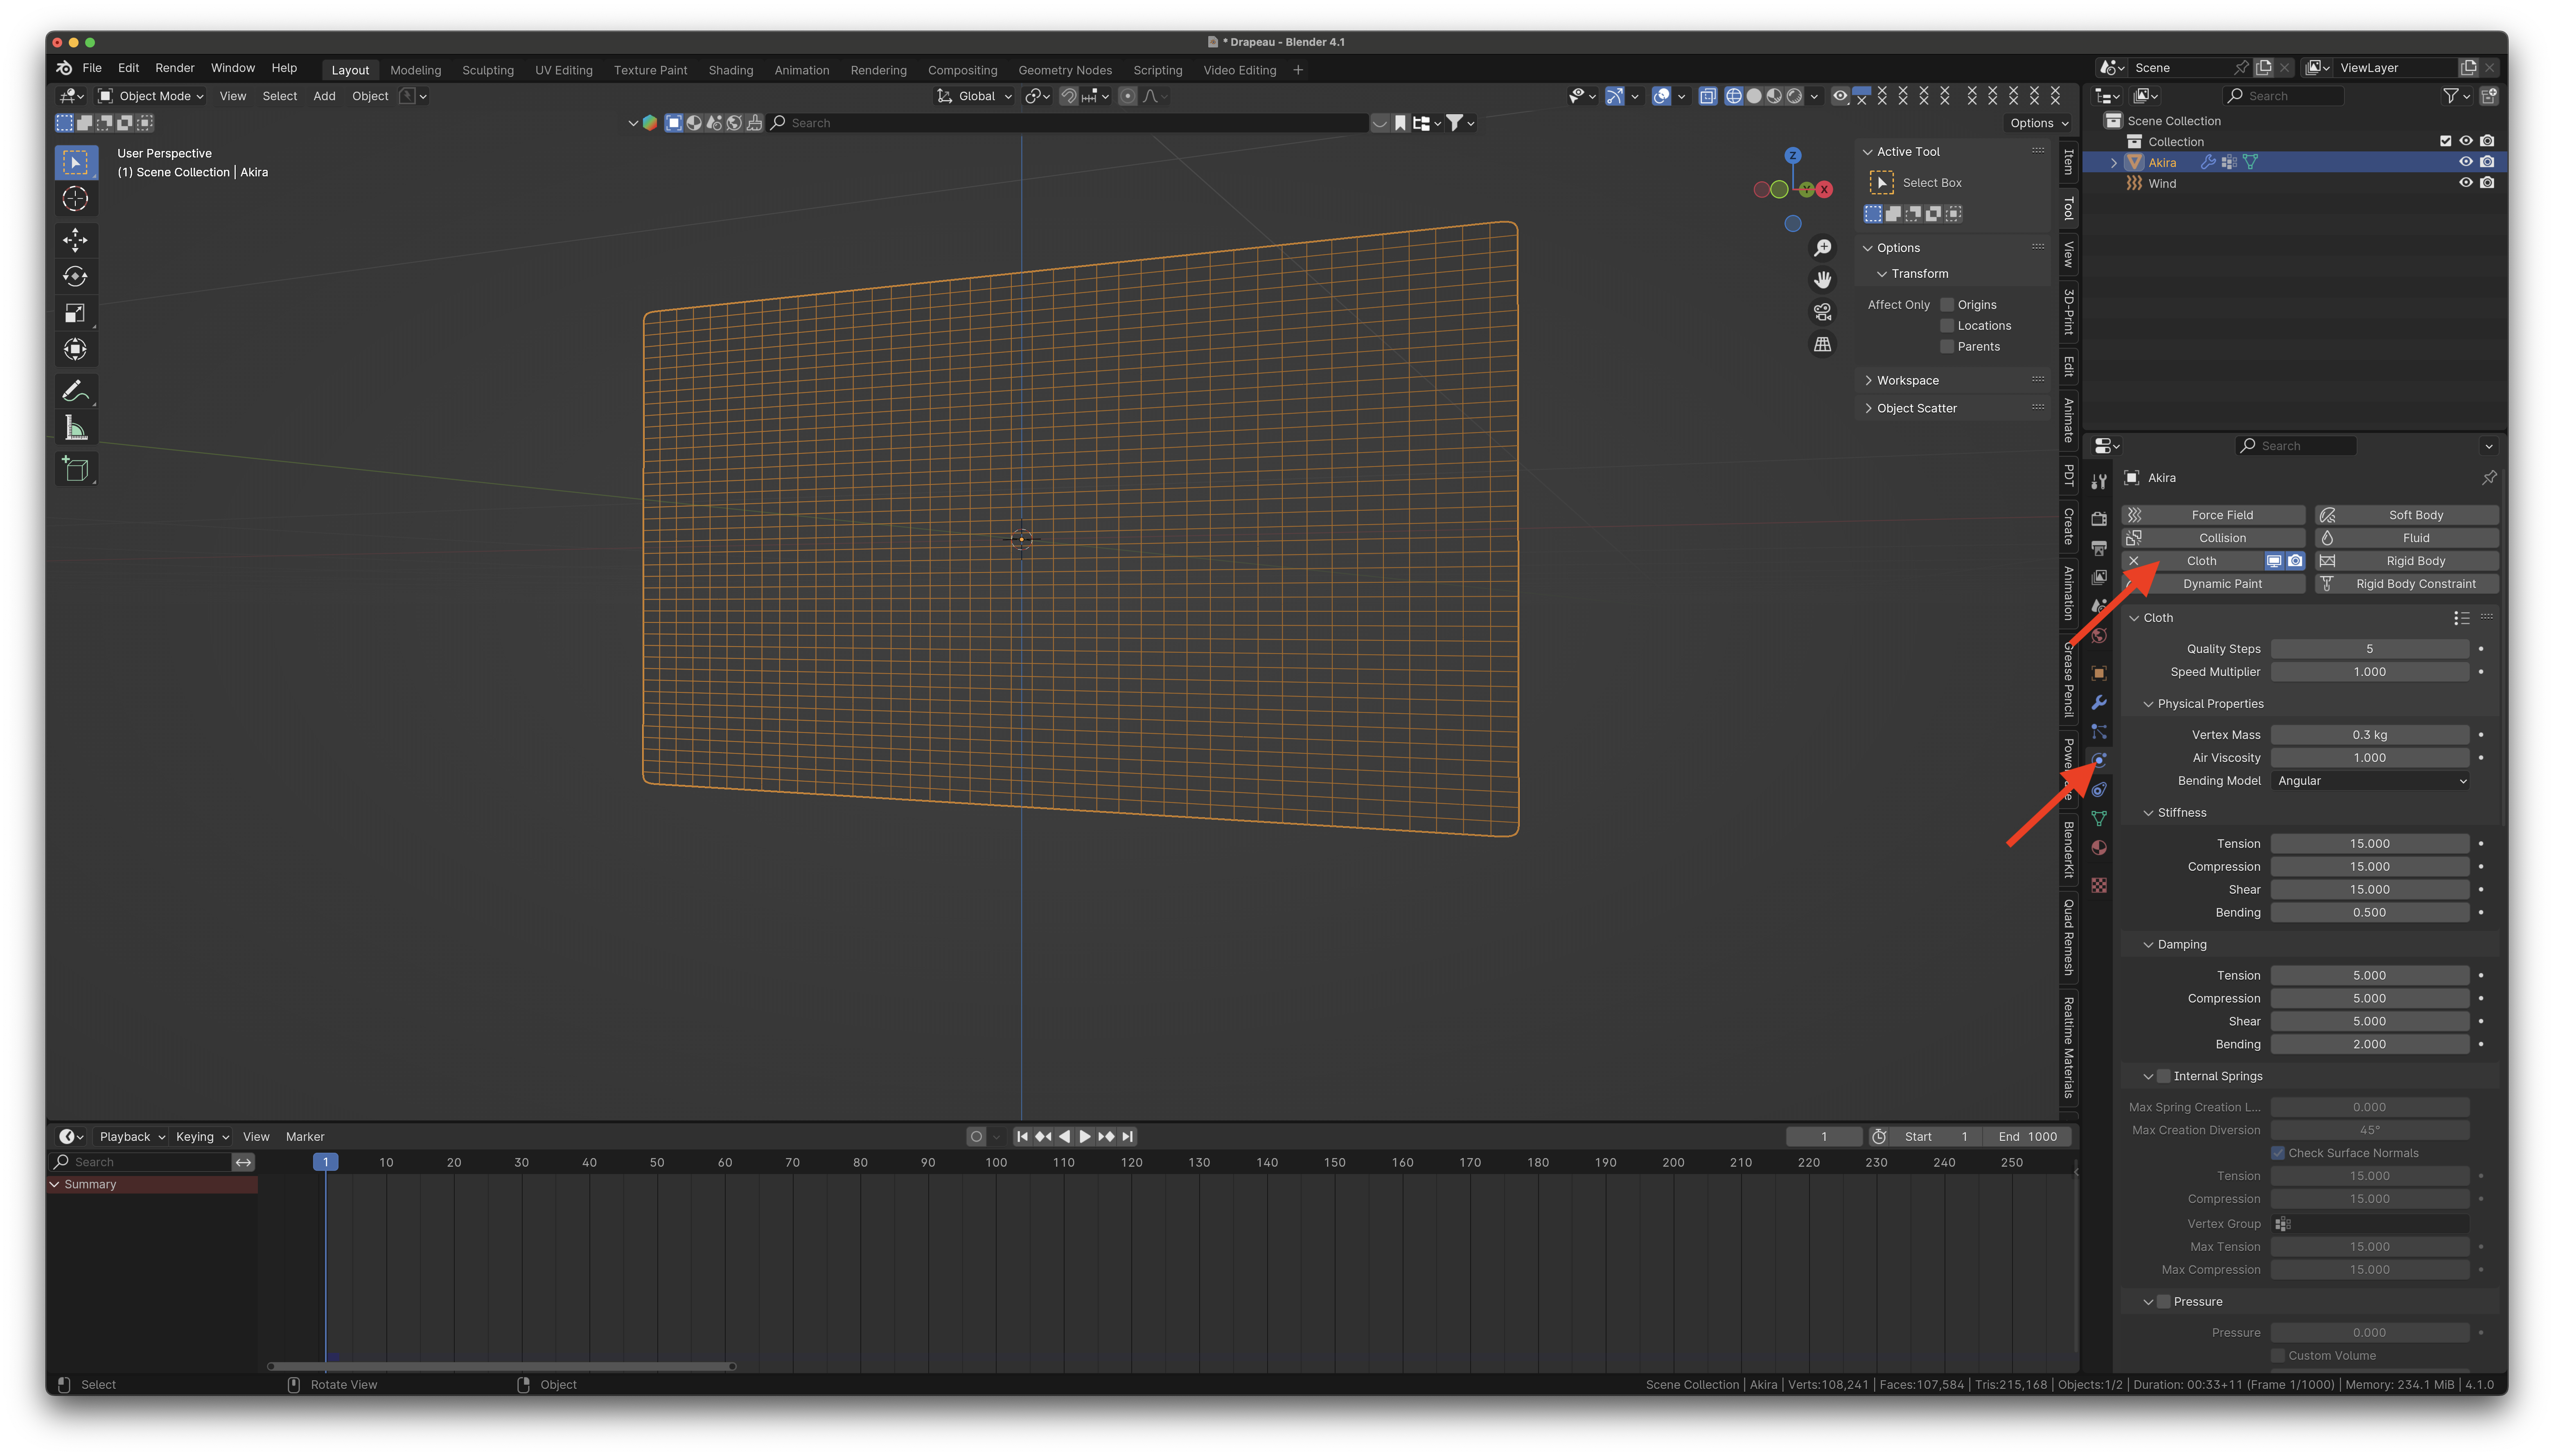This screenshot has width=2554, height=1456.
Task: Open the Add menu in viewport header
Action: (324, 96)
